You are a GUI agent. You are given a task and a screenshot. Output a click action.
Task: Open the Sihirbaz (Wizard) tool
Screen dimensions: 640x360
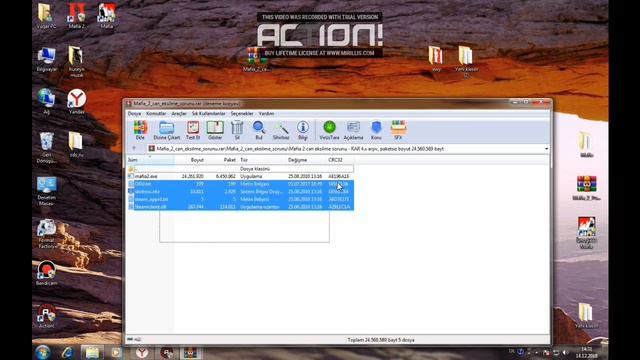click(281, 130)
